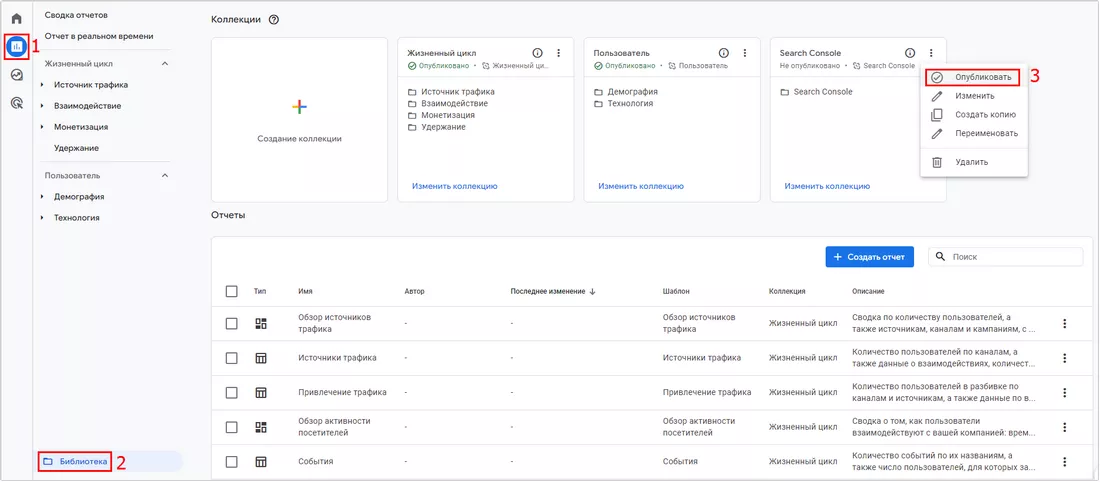Open Удержание in the sidebar
This screenshot has height=482, width=1100.
click(76, 148)
